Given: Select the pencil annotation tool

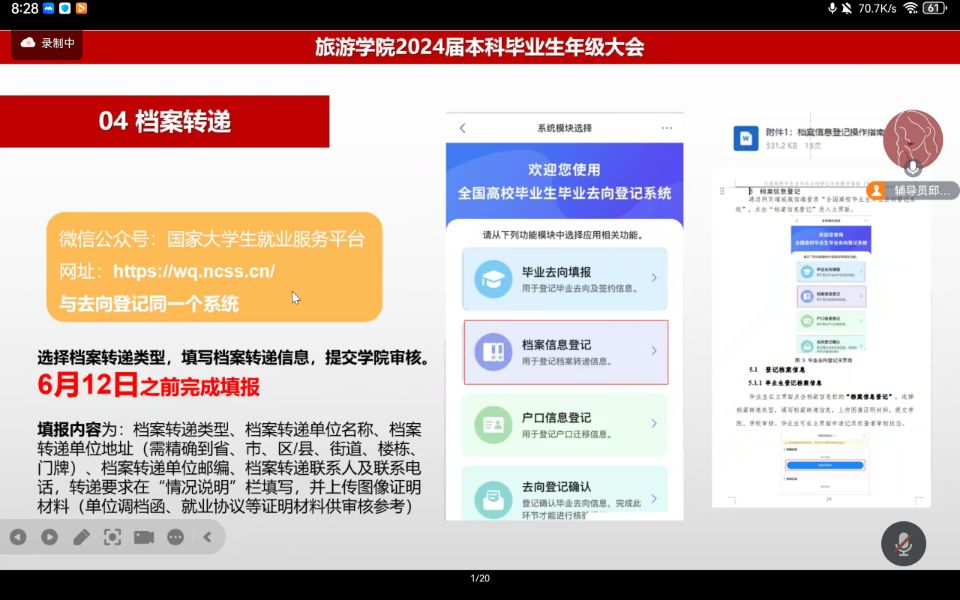Looking at the screenshot, I should (x=81, y=537).
